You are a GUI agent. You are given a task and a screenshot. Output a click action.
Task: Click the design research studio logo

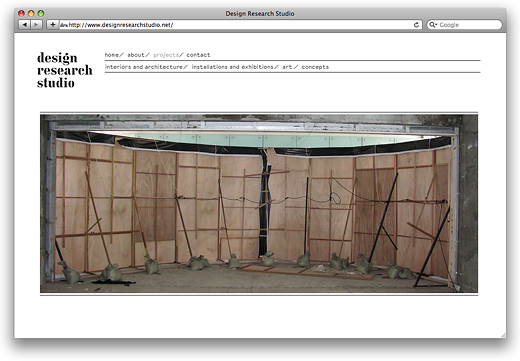(x=64, y=70)
